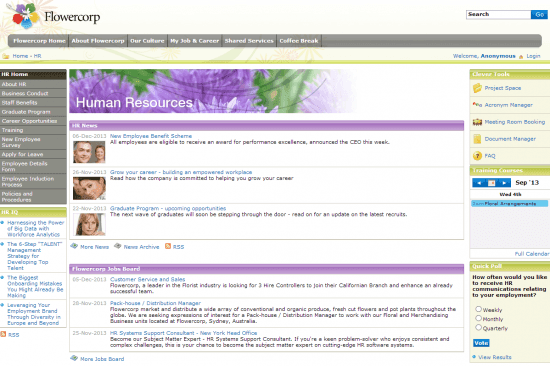This screenshot has height=366, width=550.
Task: Open Employee Induction Process sidebar item
Action: click(33, 181)
